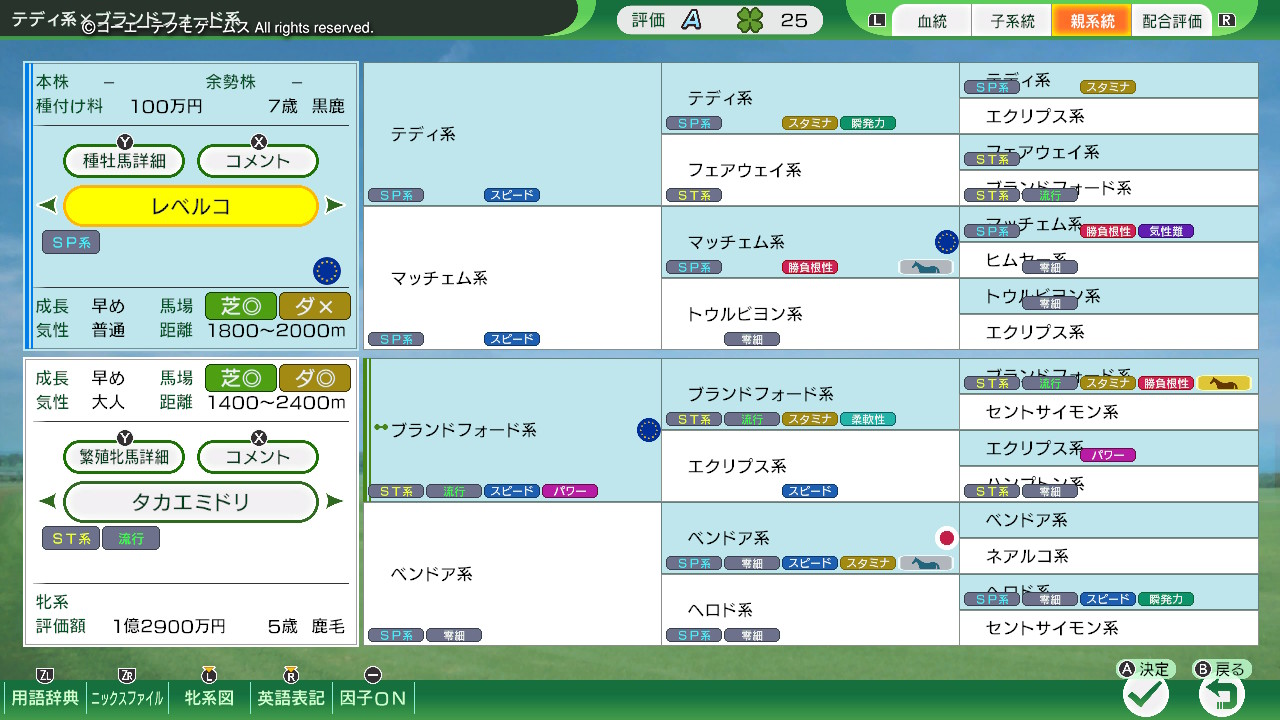The height and width of the screenshot is (720, 1280).
Task: Open the 血統 pedigree tab
Action: (x=931, y=21)
